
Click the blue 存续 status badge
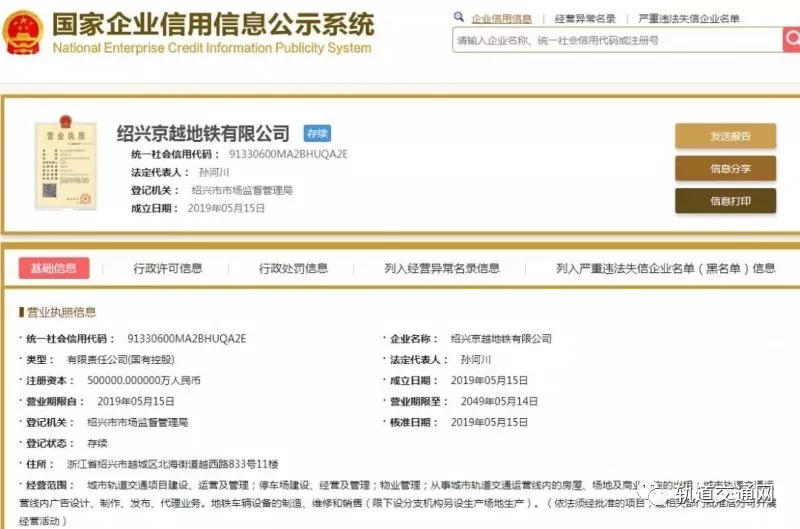317,134
